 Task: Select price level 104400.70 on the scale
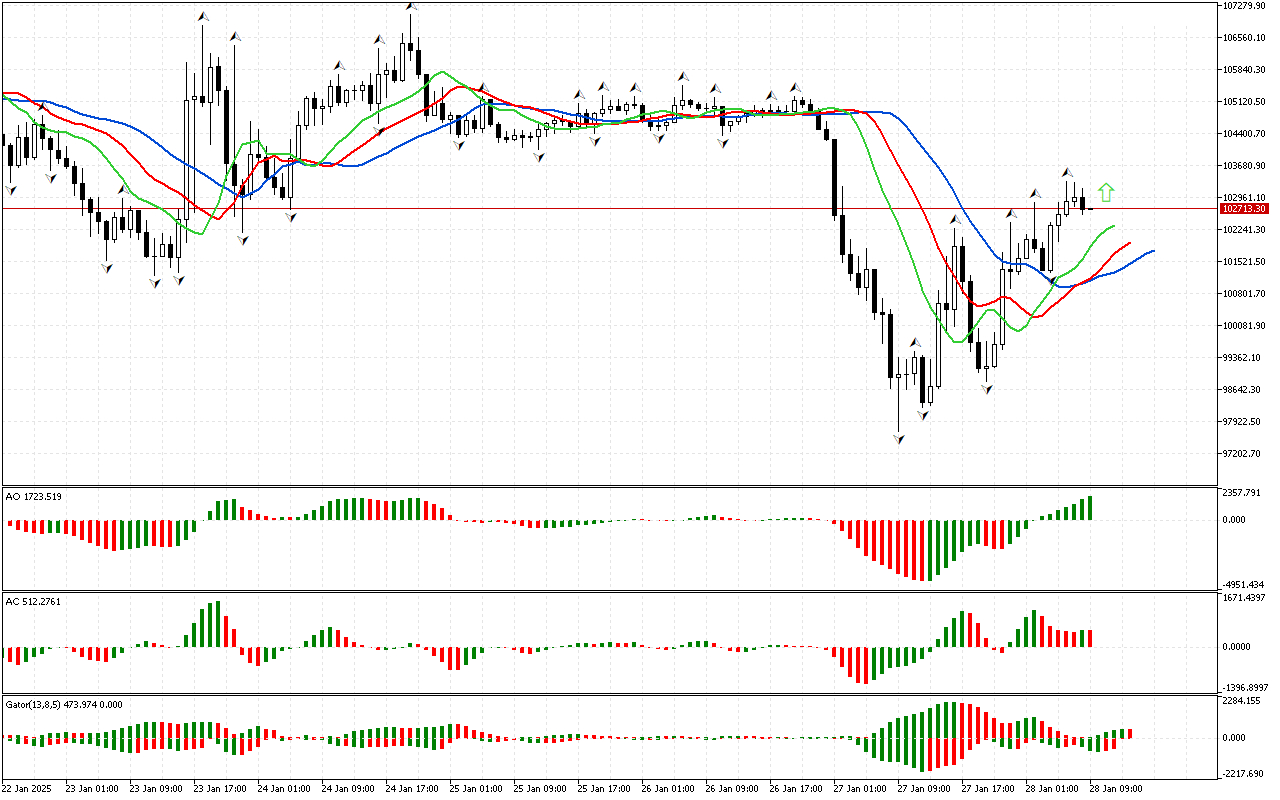[1245, 134]
